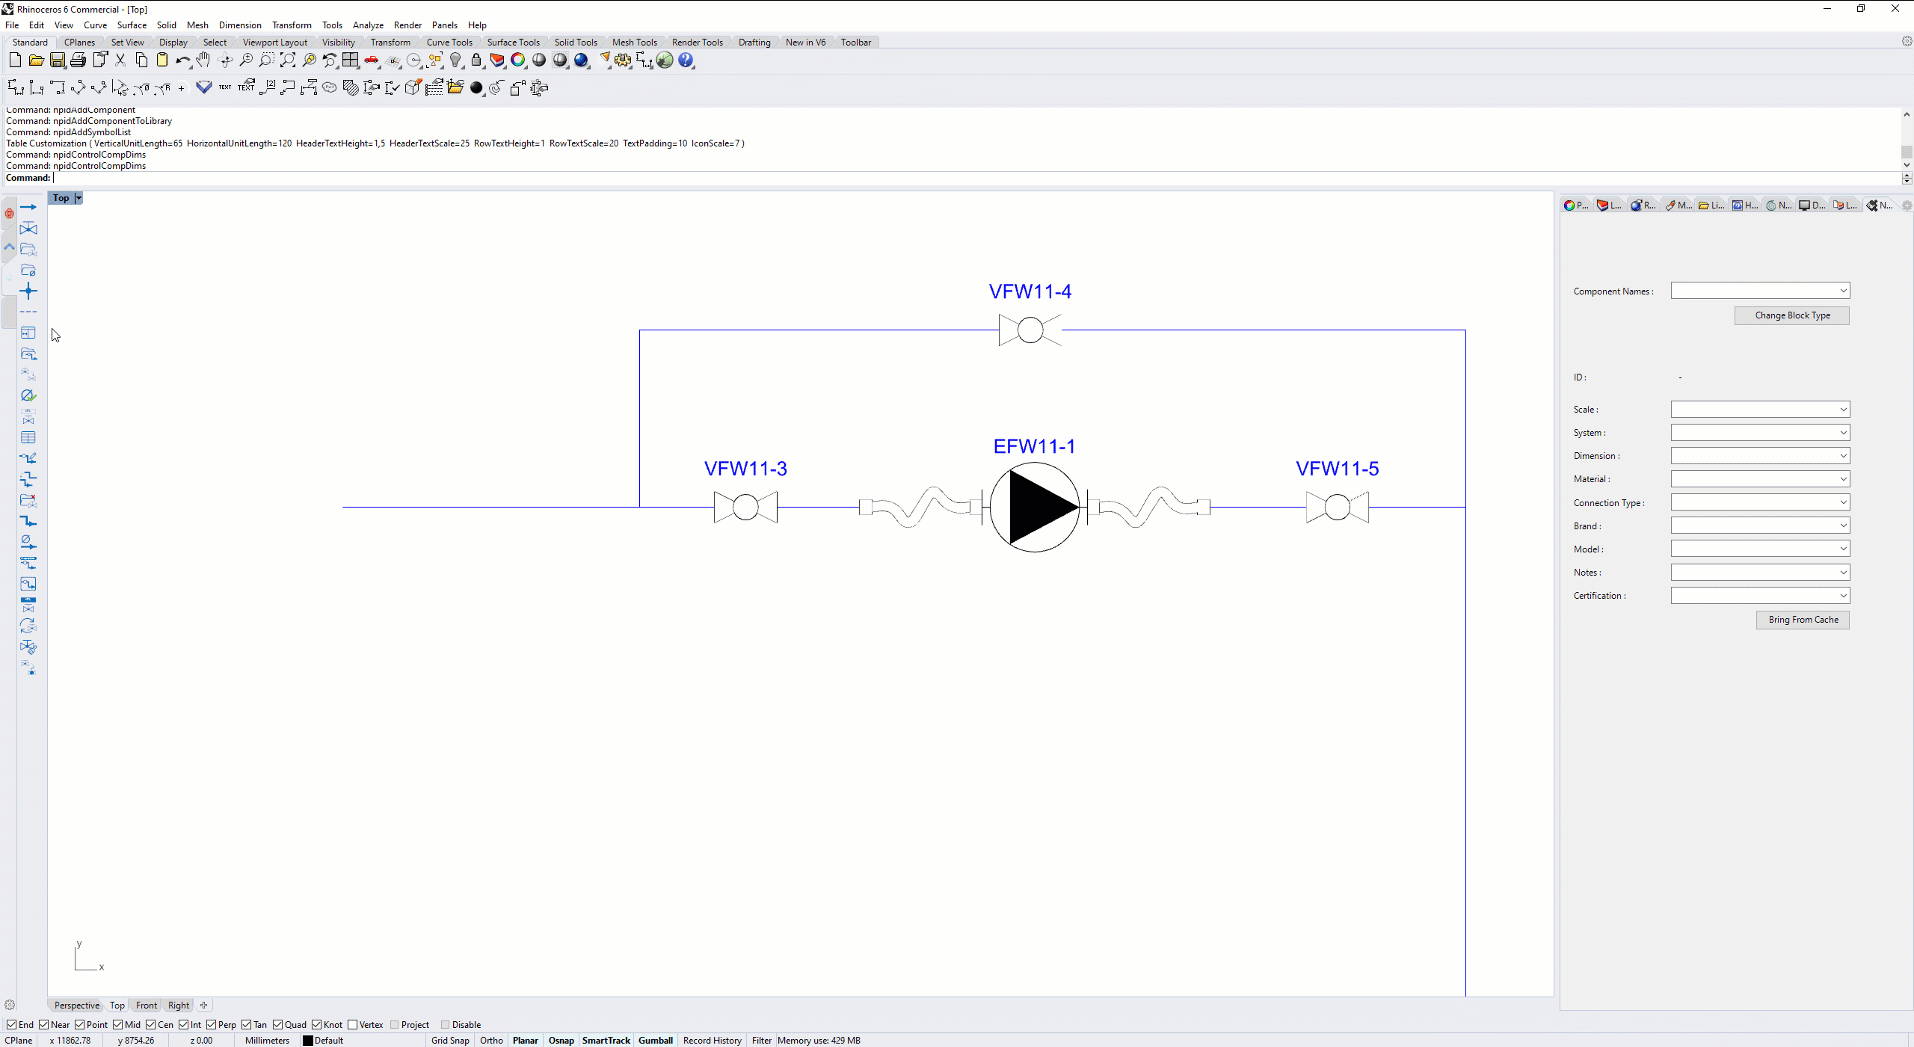Open the Material dropdown
The height and width of the screenshot is (1047, 1914).
1760,479
